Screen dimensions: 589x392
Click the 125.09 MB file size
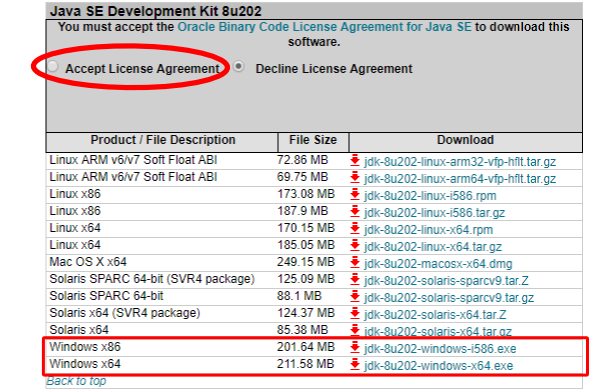pyautogui.click(x=306, y=279)
